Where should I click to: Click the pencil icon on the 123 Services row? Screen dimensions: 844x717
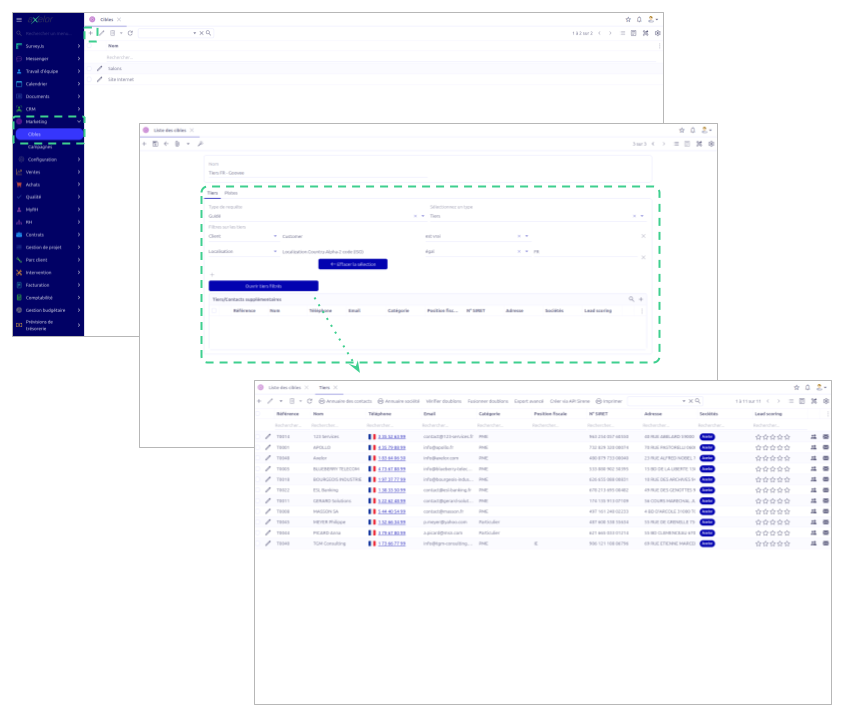(x=268, y=437)
